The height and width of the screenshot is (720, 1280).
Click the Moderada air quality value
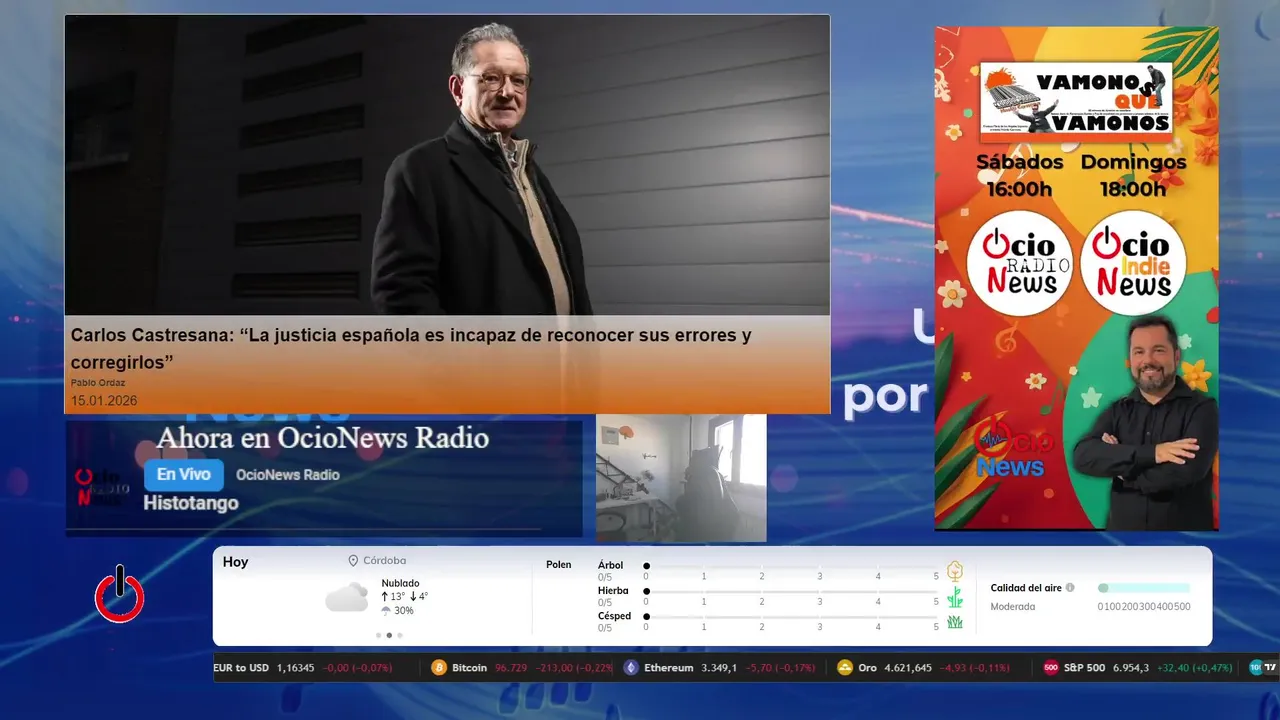point(1013,607)
